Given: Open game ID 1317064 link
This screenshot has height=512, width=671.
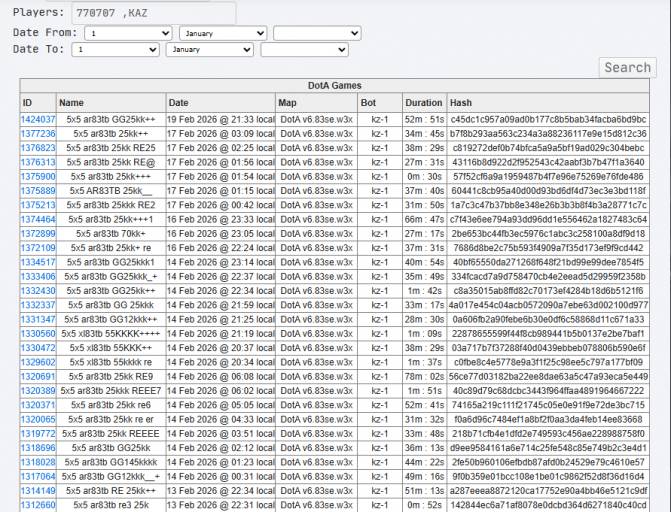Looking at the screenshot, I should click(38, 476).
